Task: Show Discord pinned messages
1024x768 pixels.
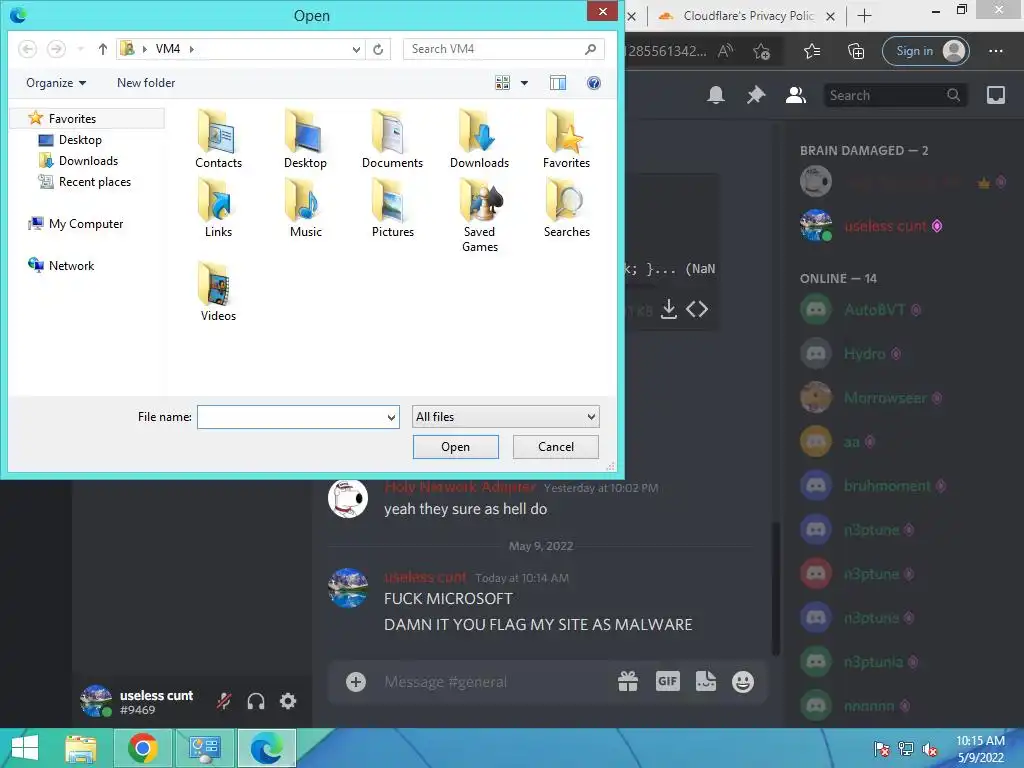Action: pos(756,95)
